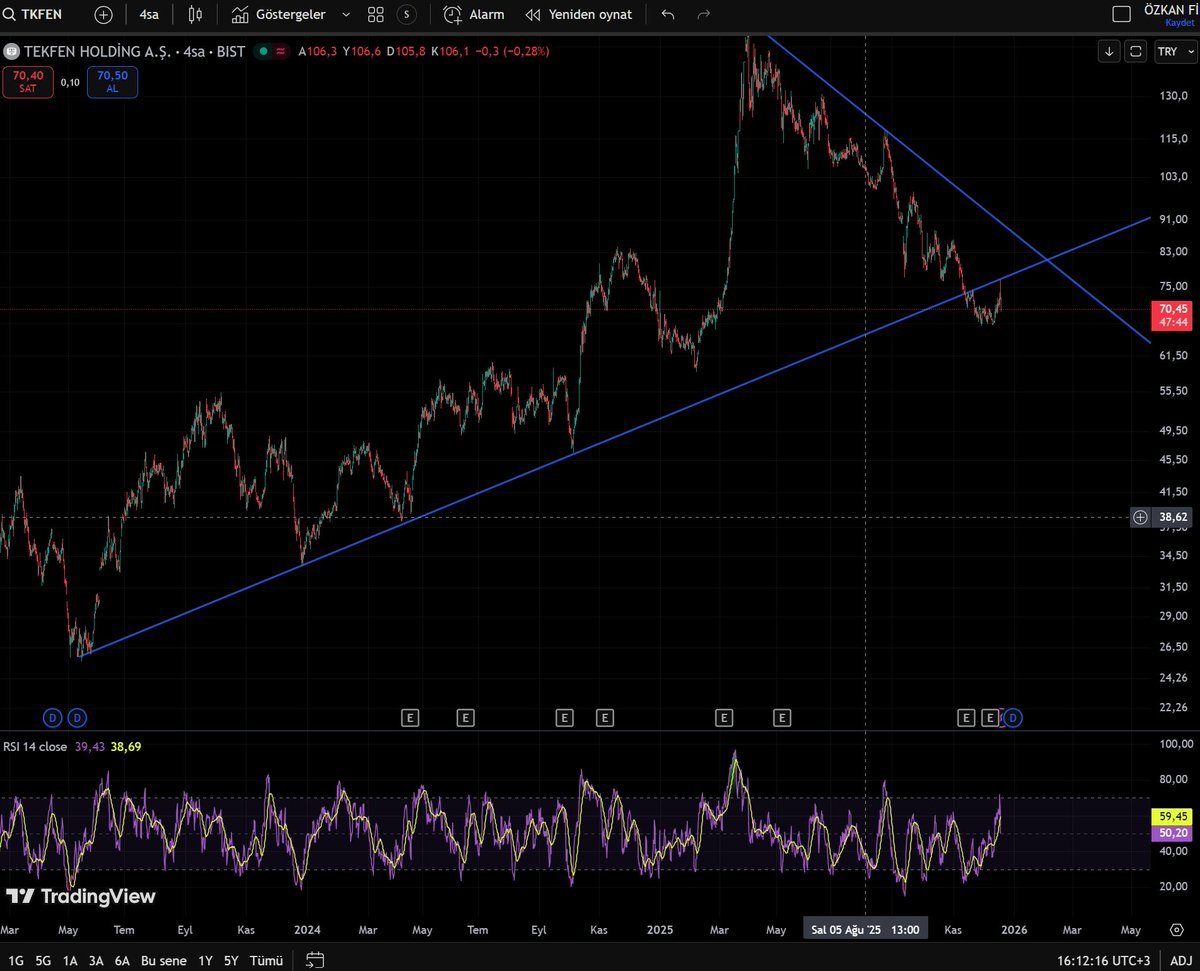Click the leftmost D dividend marker
The height and width of the screenshot is (971, 1200).
pyautogui.click(x=52, y=717)
